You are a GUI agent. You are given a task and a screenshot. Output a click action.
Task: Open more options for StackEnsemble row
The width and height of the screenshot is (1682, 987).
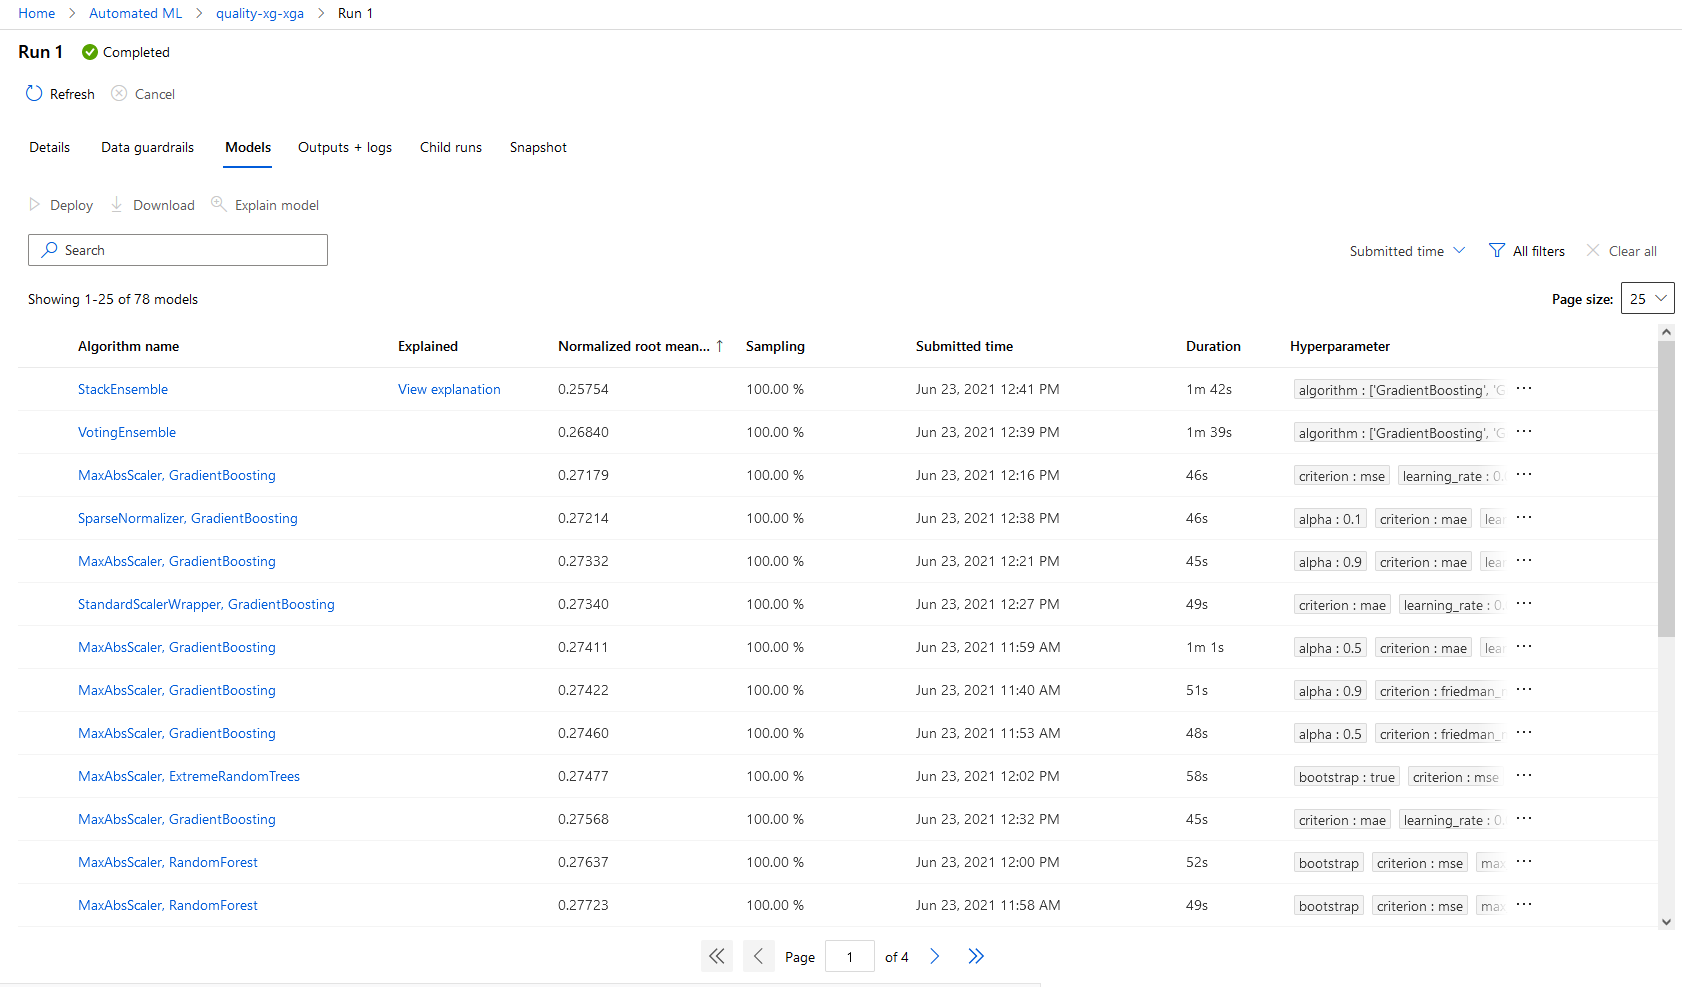click(x=1524, y=389)
